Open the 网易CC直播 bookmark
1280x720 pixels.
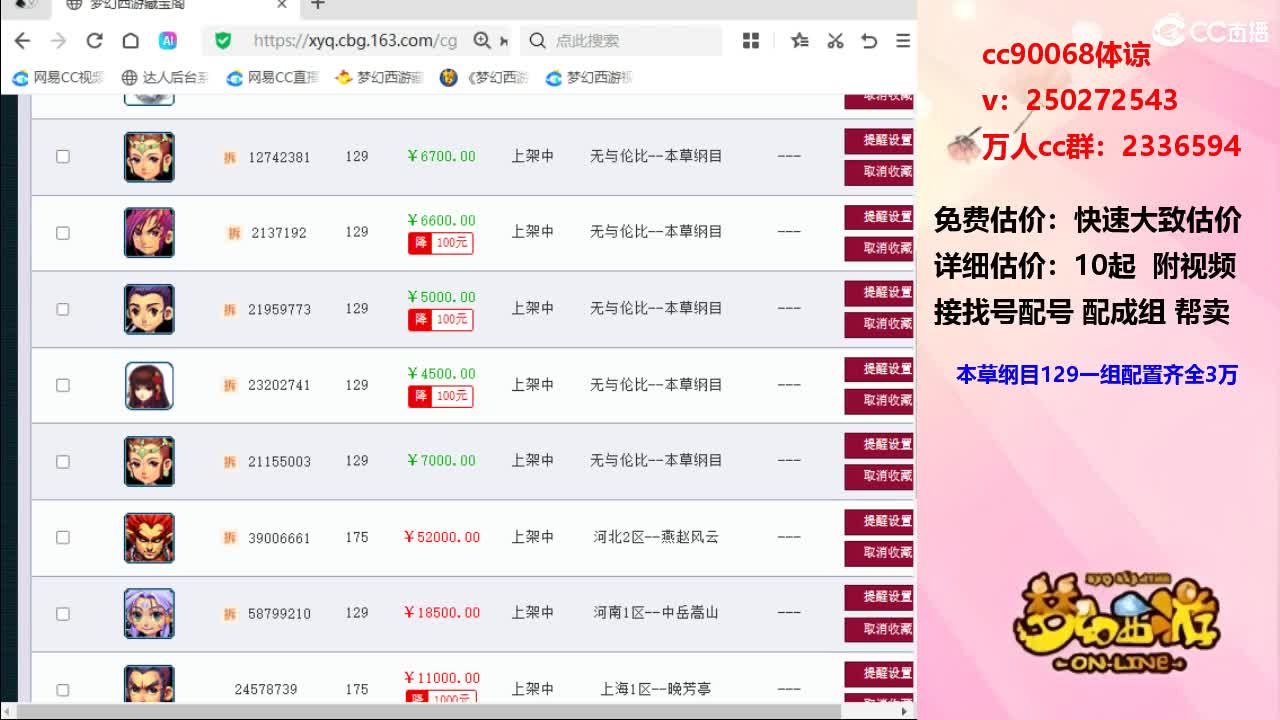pyautogui.click(x=272, y=77)
